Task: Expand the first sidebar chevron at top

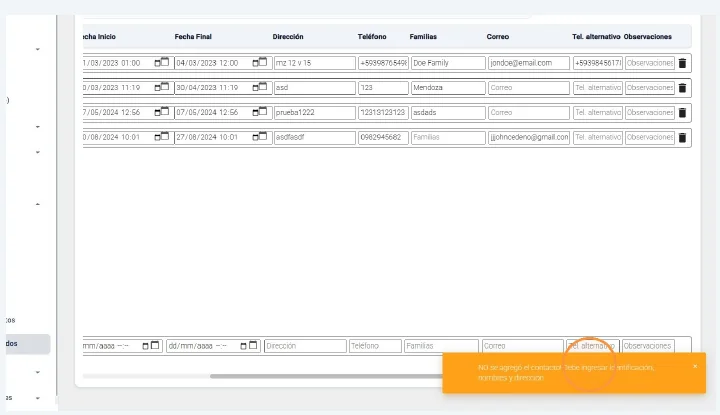Action: pos(38,49)
